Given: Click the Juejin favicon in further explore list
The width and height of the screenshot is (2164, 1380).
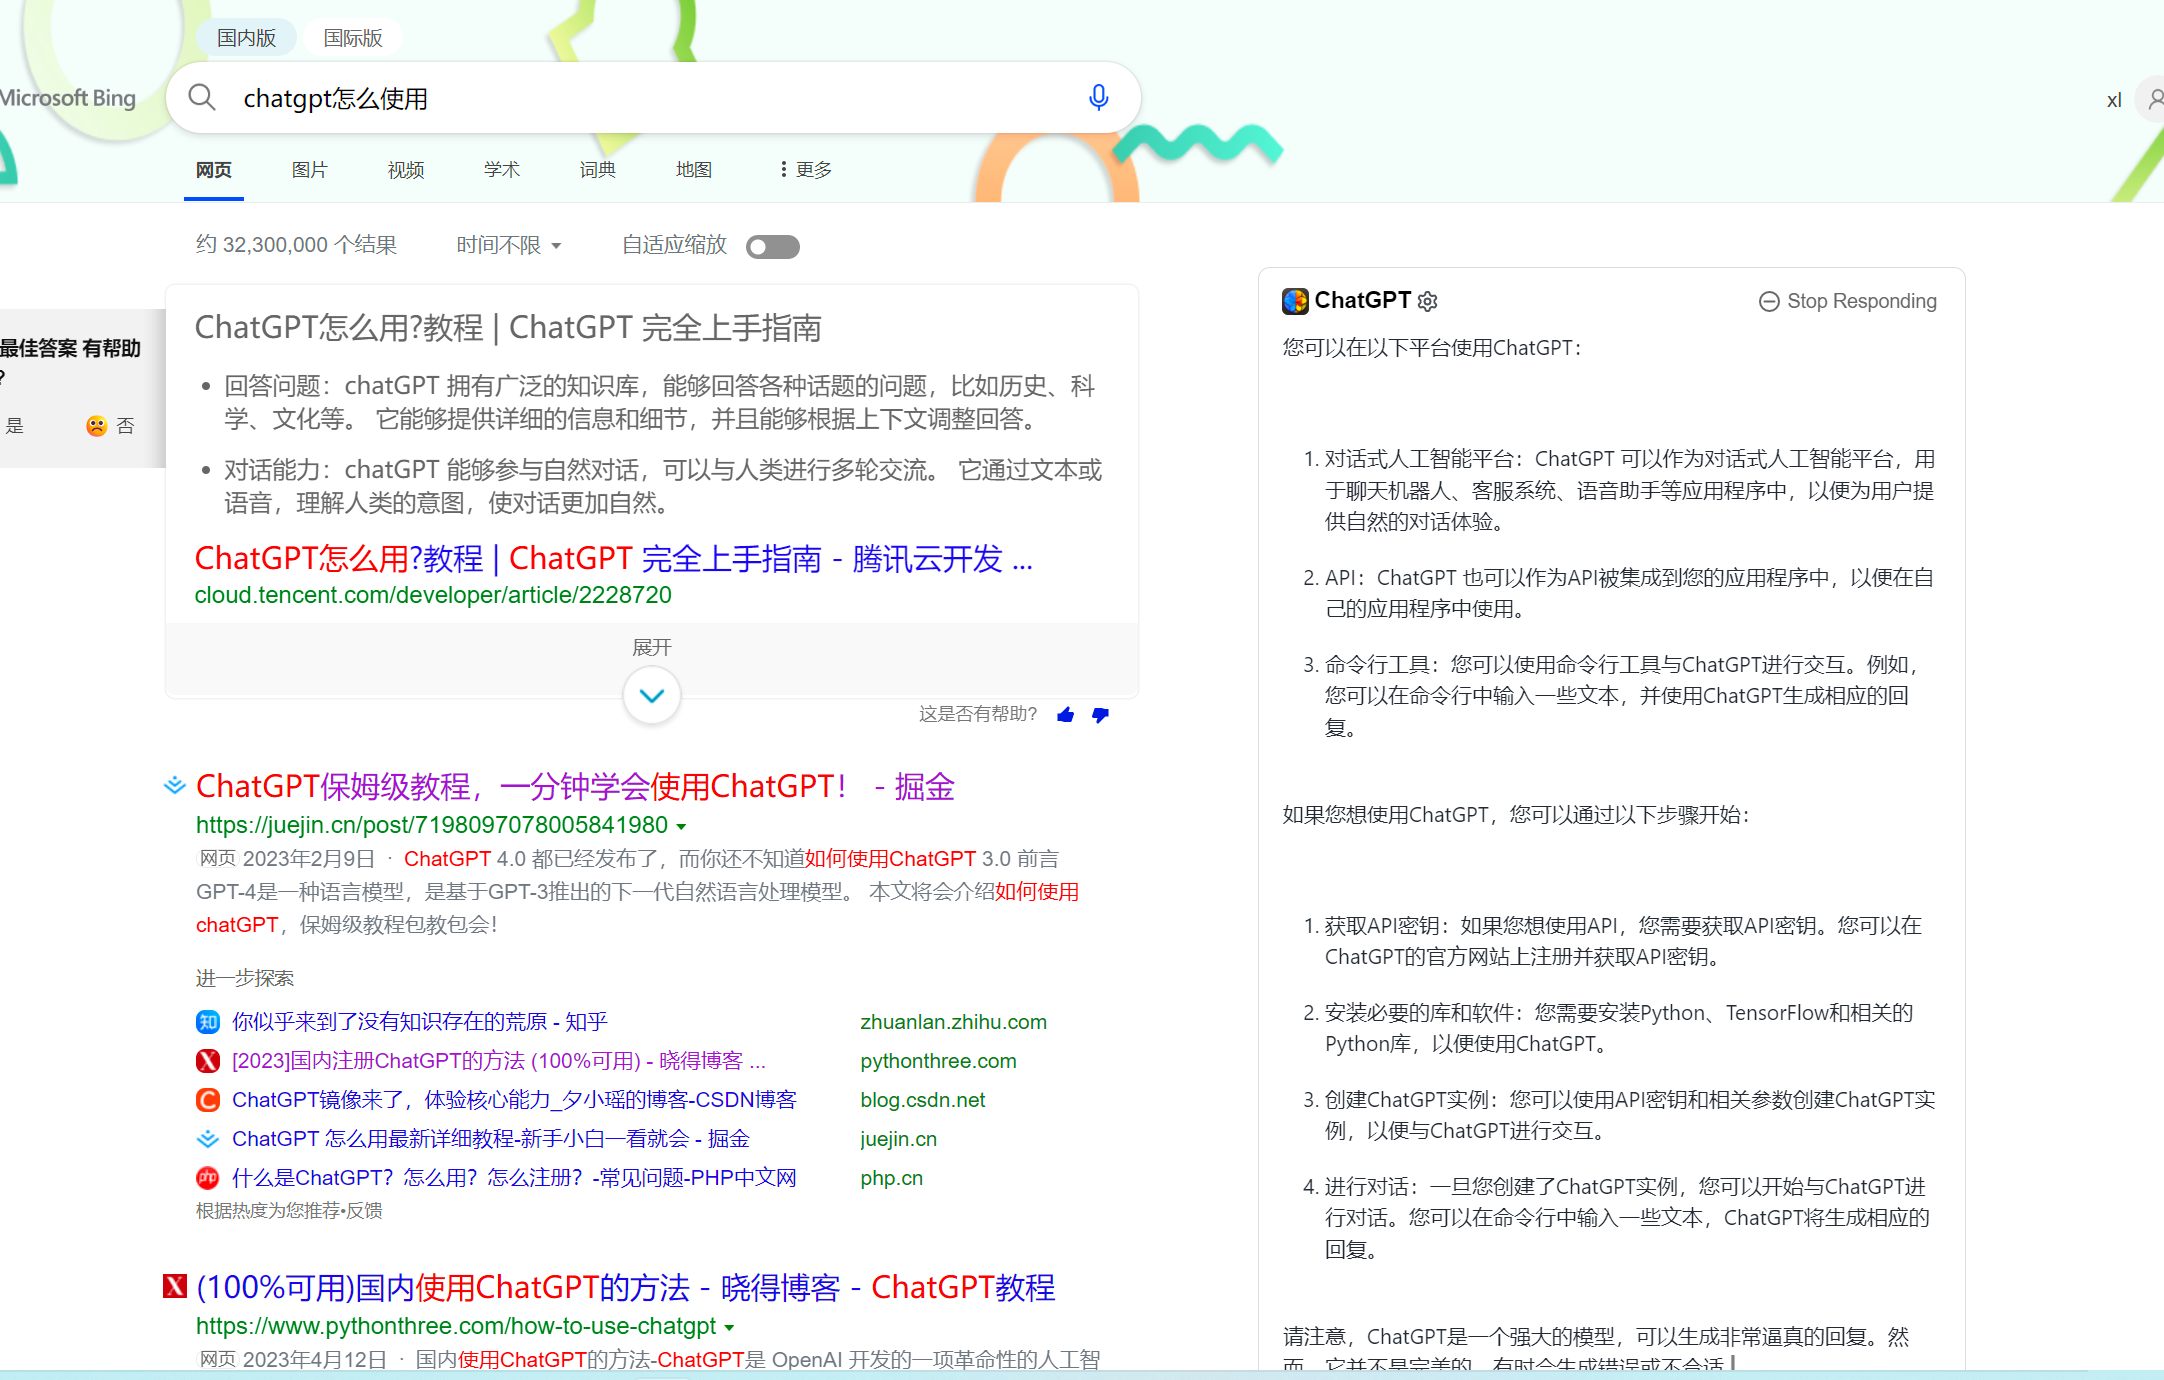Looking at the screenshot, I should pyautogui.click(x=208, y=1139).
